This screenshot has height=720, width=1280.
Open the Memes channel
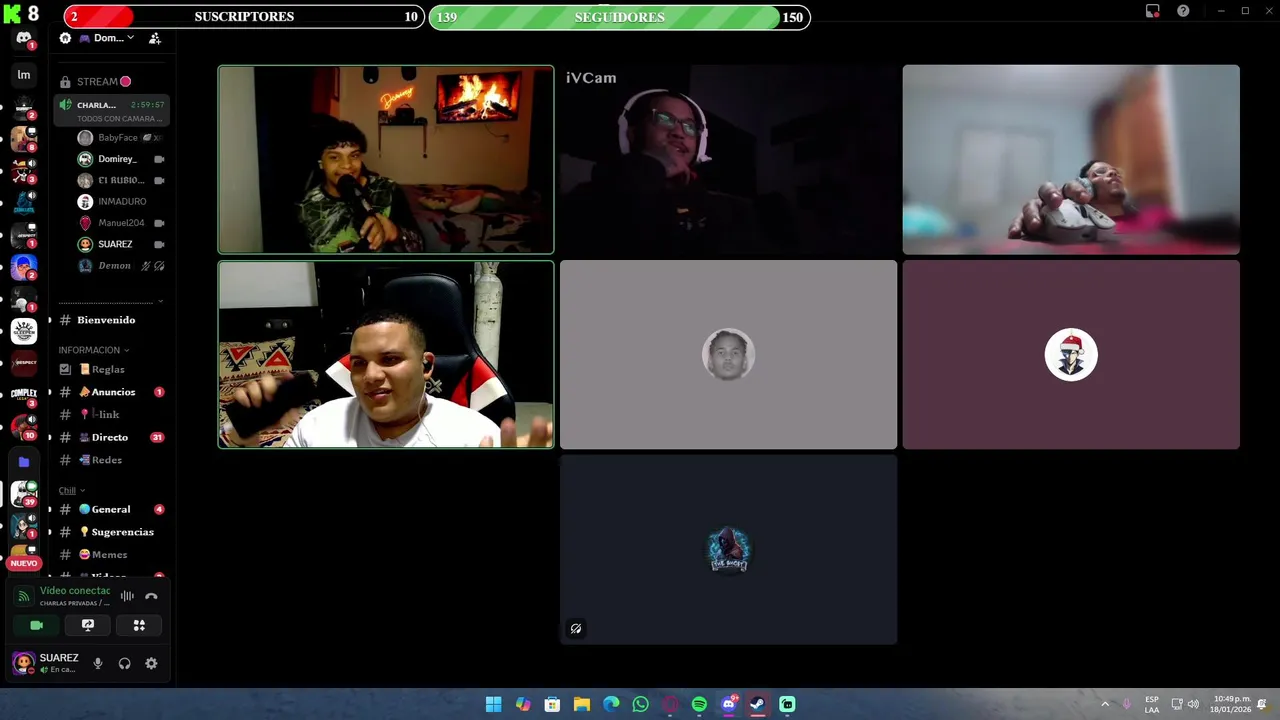111,554
